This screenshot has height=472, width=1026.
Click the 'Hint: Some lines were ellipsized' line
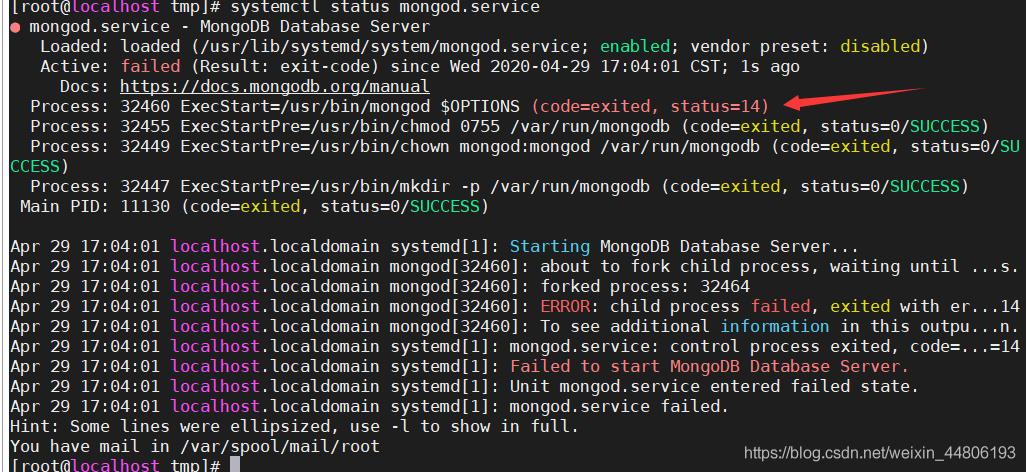point(294,426)
